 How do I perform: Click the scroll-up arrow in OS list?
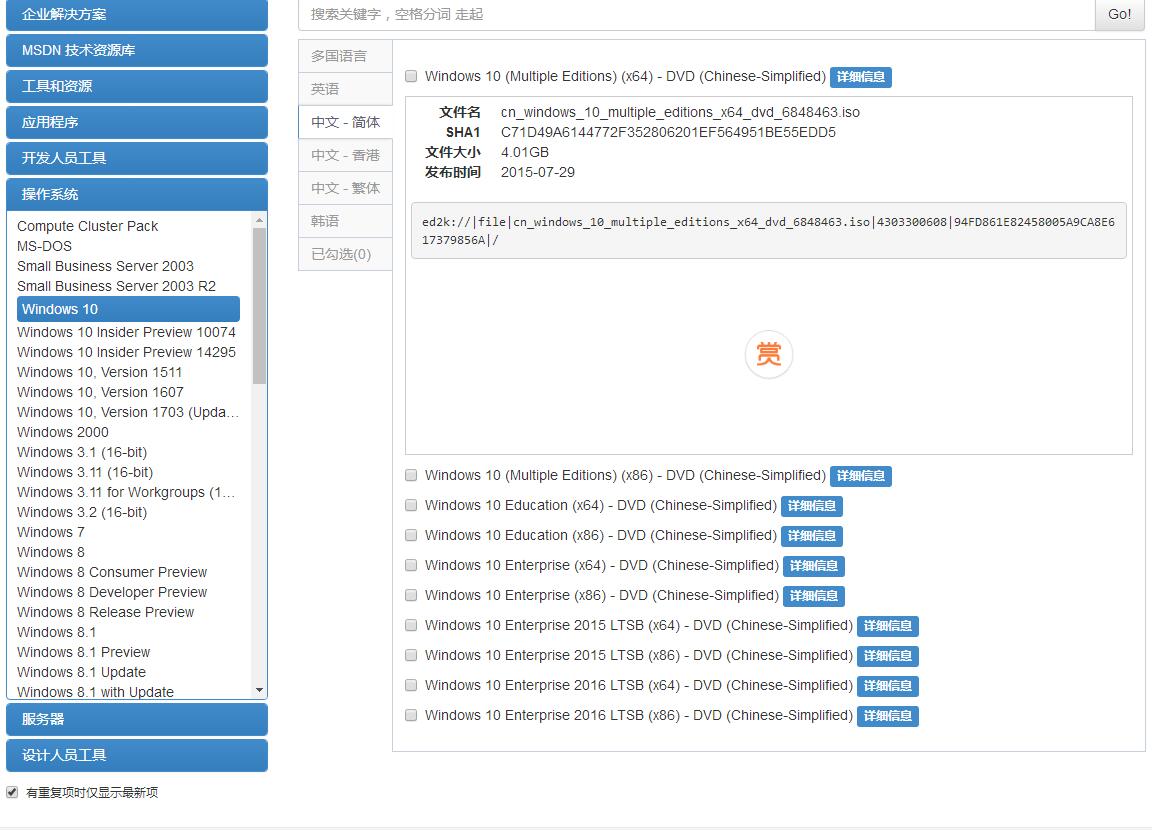click(260, 220)
